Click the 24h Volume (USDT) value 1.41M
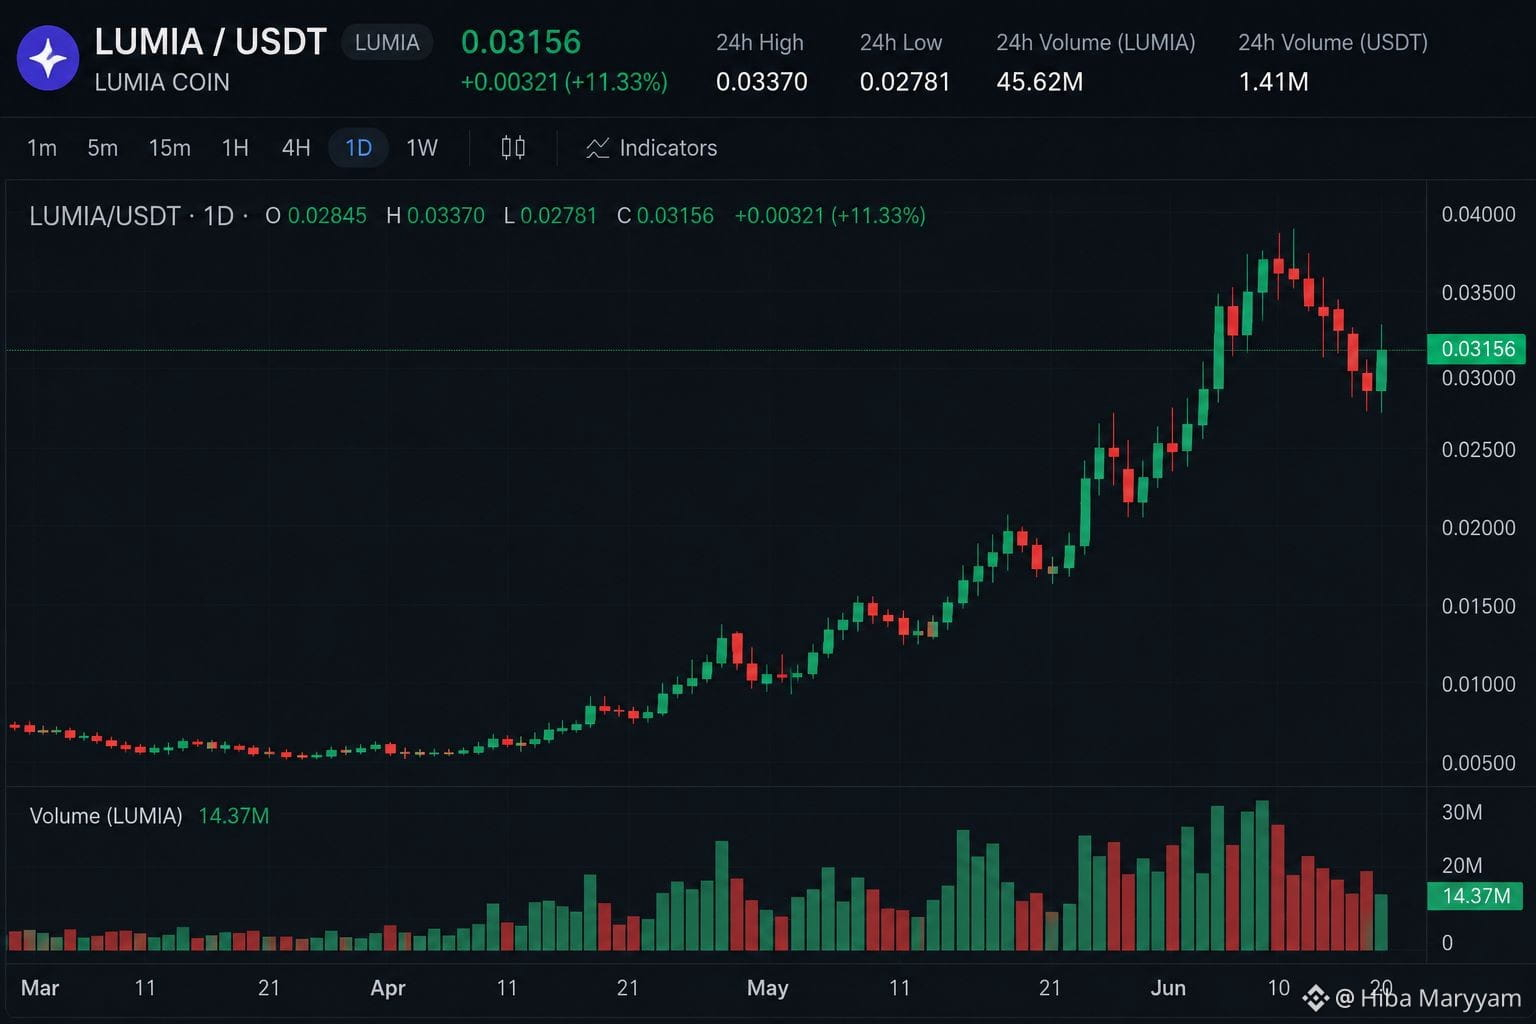The height and width of the screenshot is (1024, 1536). [x=1273, y=82]
